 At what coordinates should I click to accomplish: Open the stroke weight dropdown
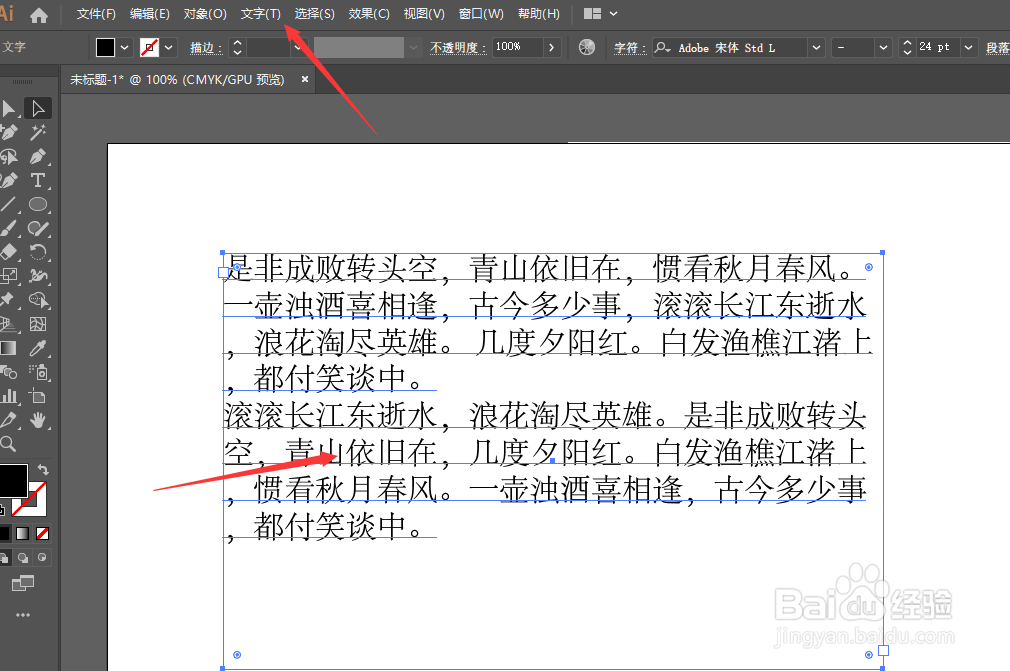point(297,47)
